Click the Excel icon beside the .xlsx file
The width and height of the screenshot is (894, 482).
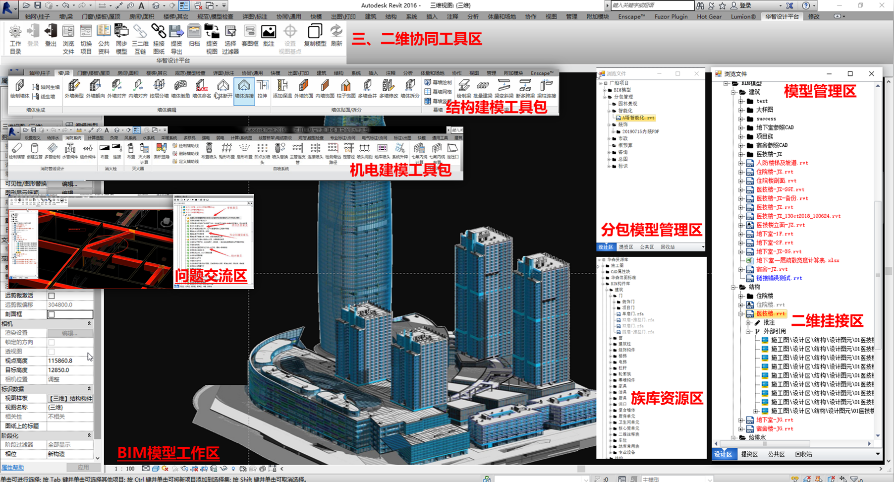pos(750,260)
